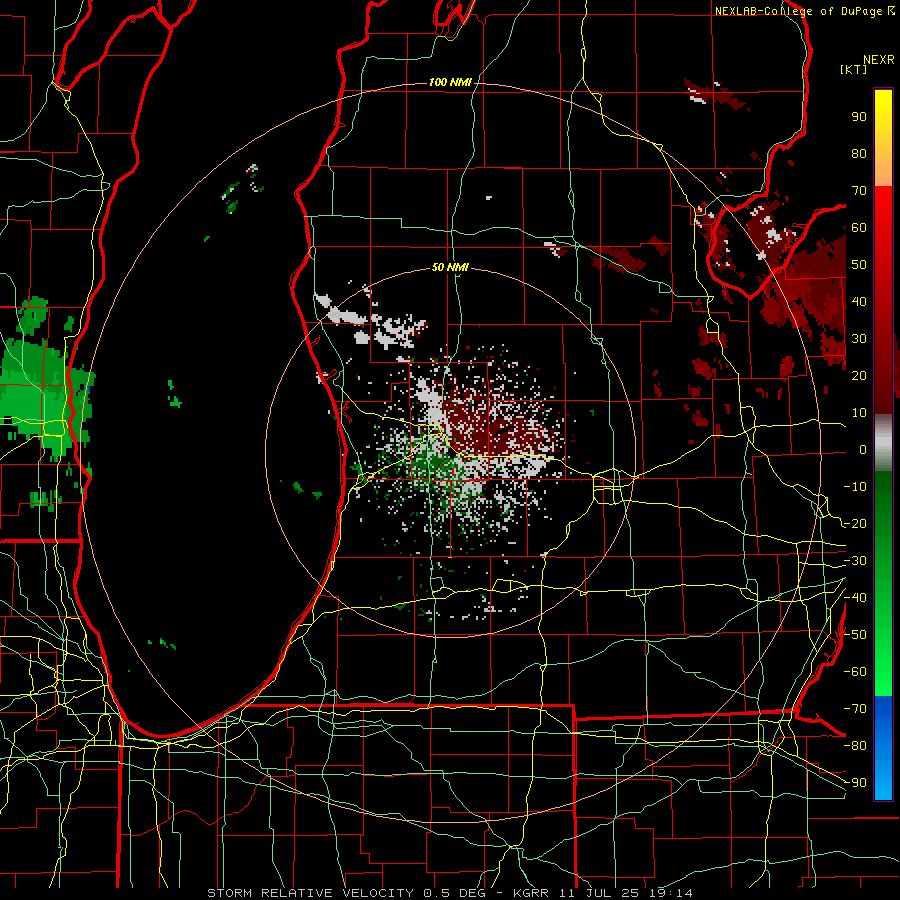Click the 40 value on velocity scale
900x900 pixels.
point(859,302)
